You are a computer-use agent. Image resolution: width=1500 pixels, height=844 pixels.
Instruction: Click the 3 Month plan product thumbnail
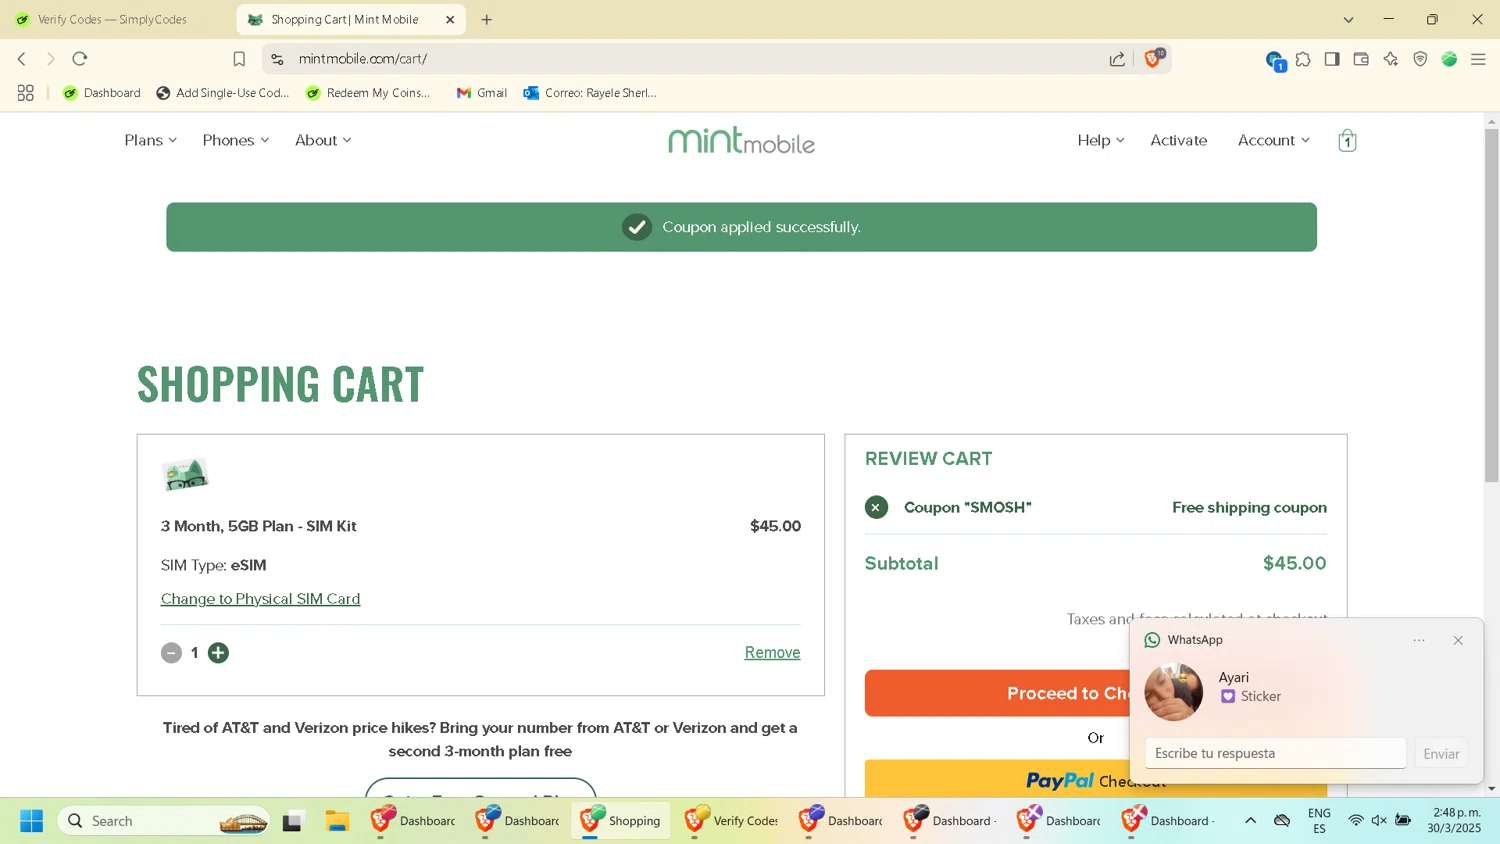[x=185, y=475]
